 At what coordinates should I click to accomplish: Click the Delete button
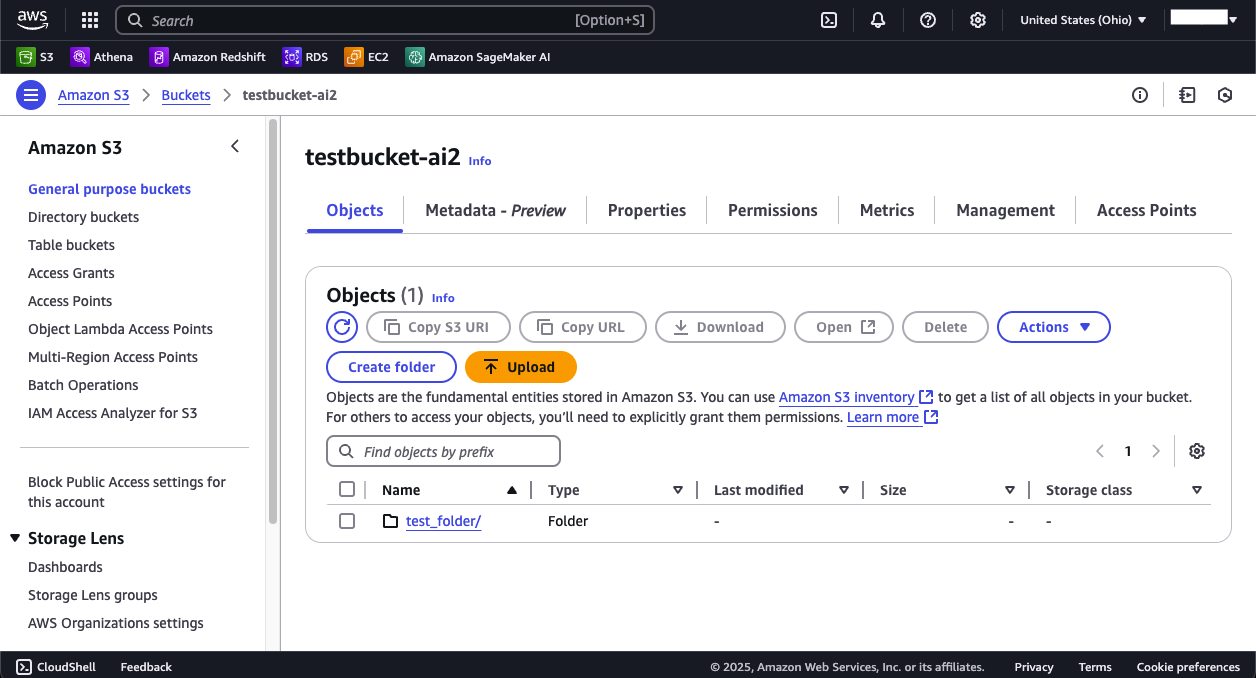point(945,327)
